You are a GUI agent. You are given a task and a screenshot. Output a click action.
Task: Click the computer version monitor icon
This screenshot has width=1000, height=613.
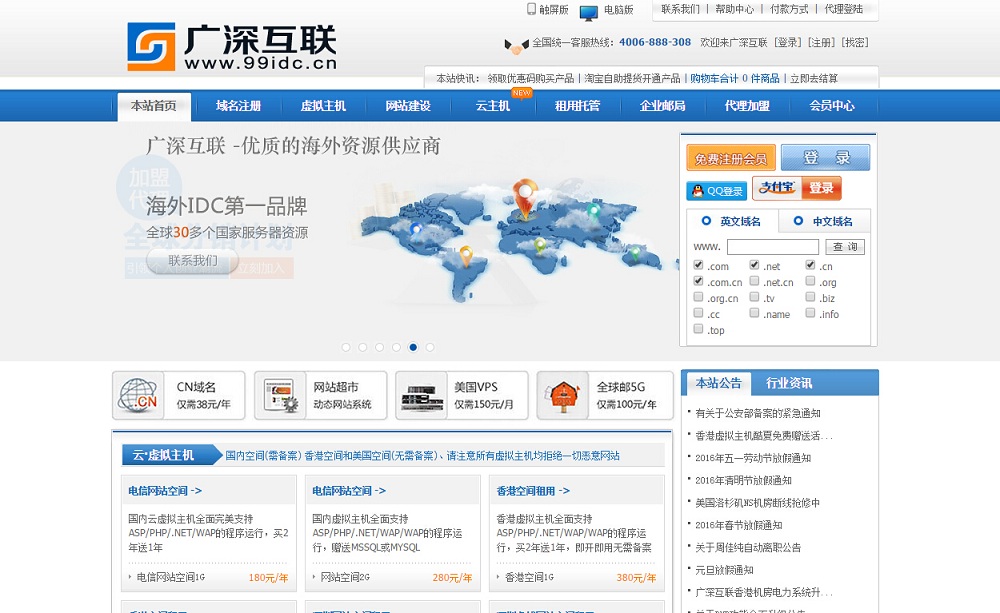pos(589,12)
